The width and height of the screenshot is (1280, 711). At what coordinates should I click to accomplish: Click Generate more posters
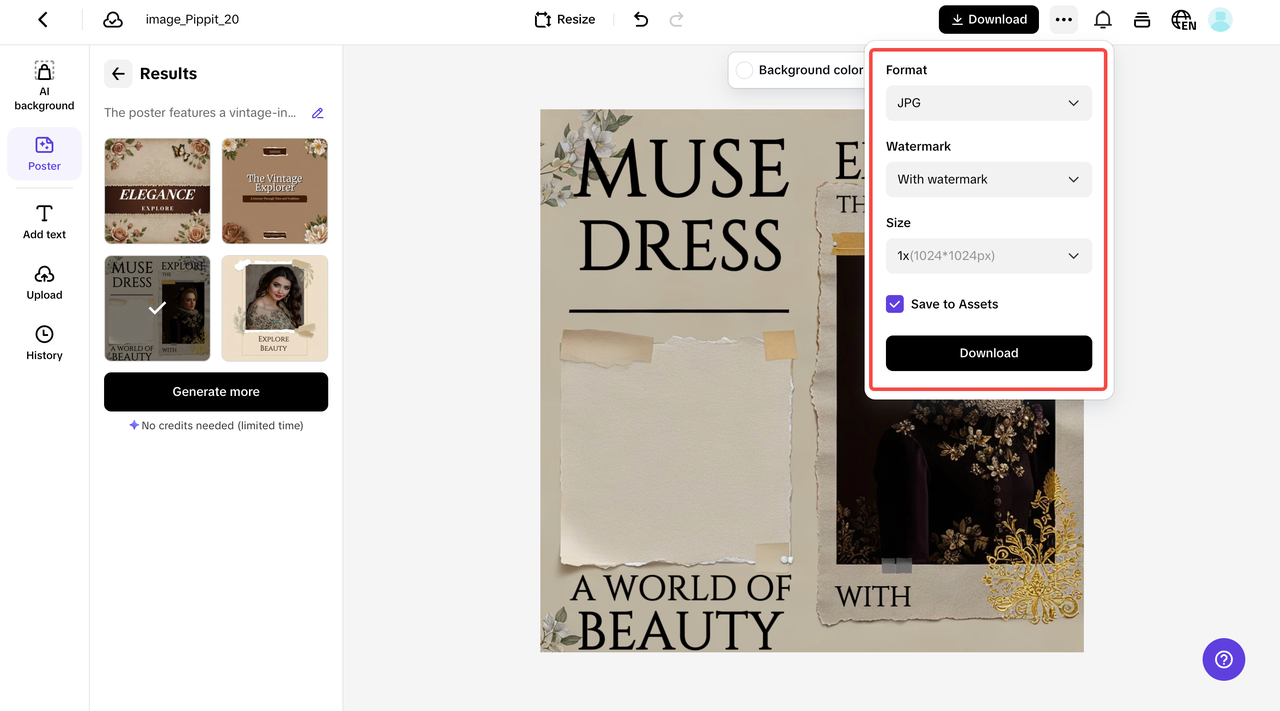pos(215,391)
